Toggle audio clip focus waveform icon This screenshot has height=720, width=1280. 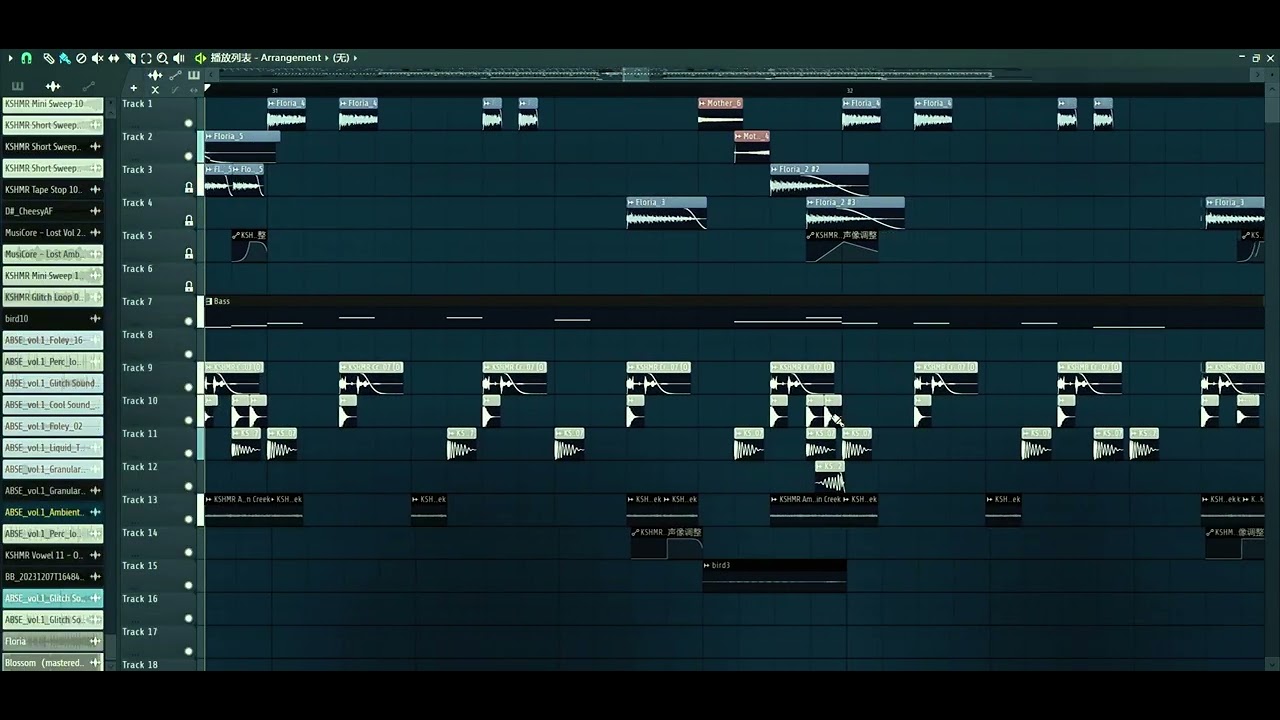click(x=155, y=75)
